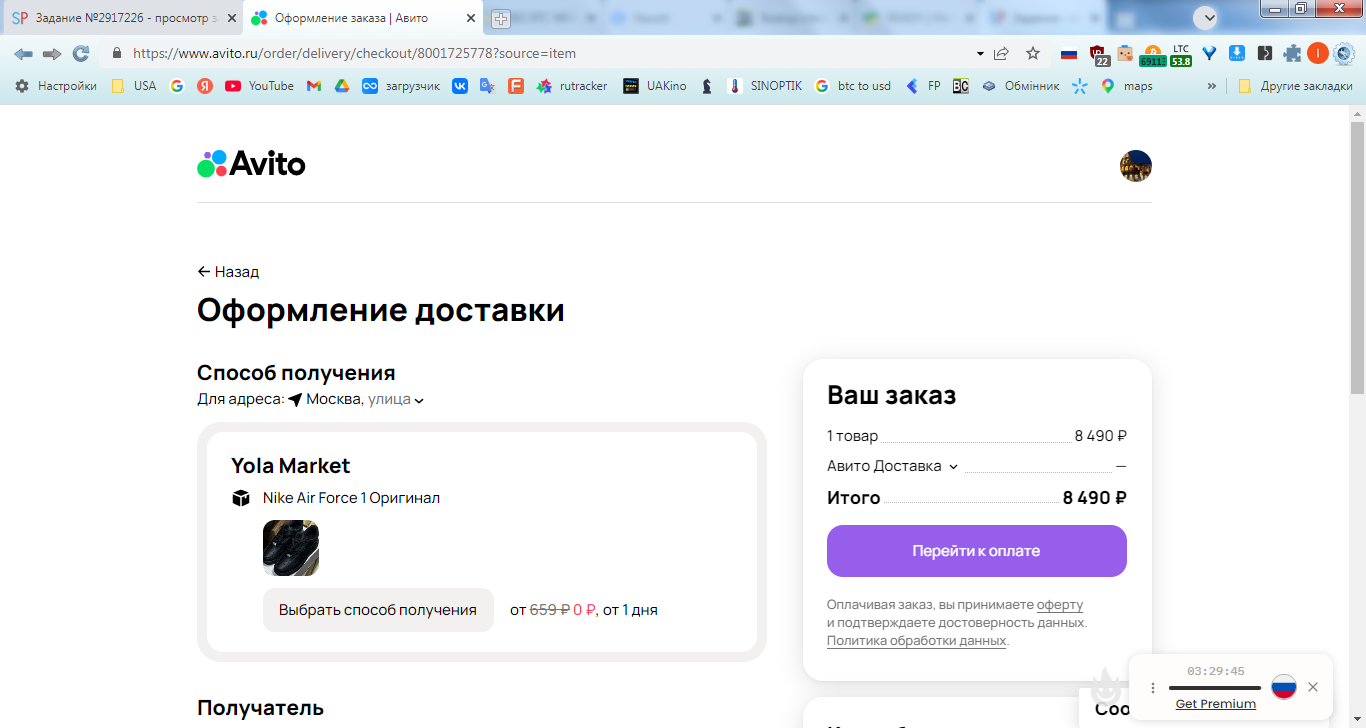Share the page via the share icon
Screen dimensions: 1366x728
point(1001,54)
